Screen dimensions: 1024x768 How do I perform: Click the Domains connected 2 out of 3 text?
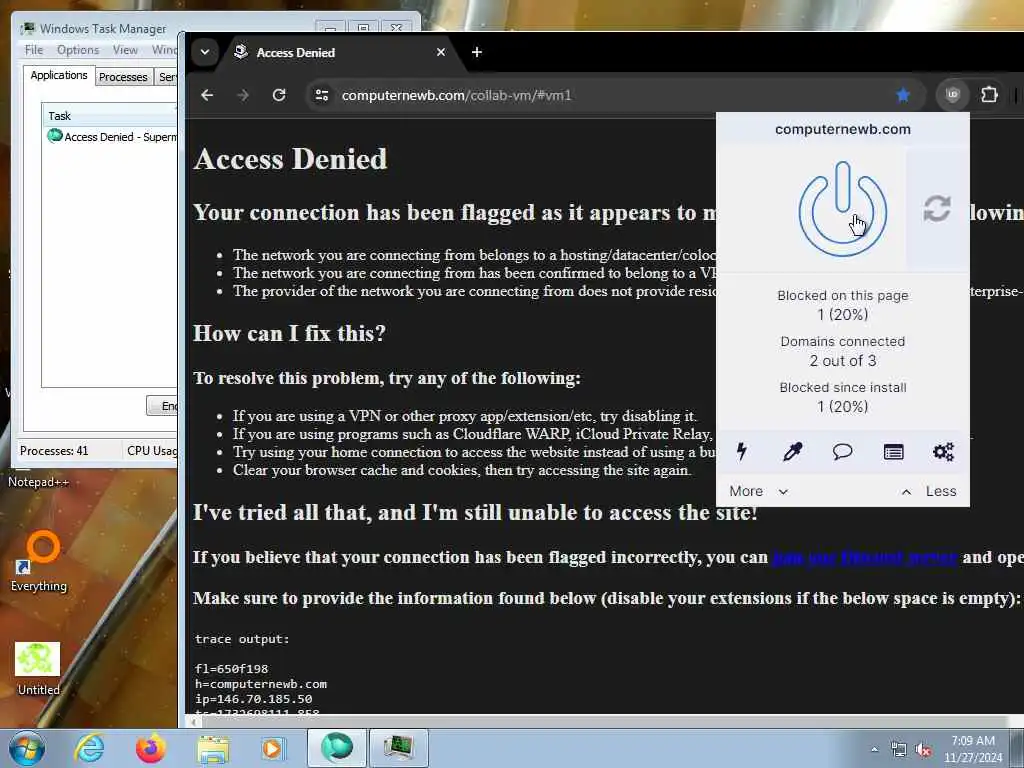(842, 351)
